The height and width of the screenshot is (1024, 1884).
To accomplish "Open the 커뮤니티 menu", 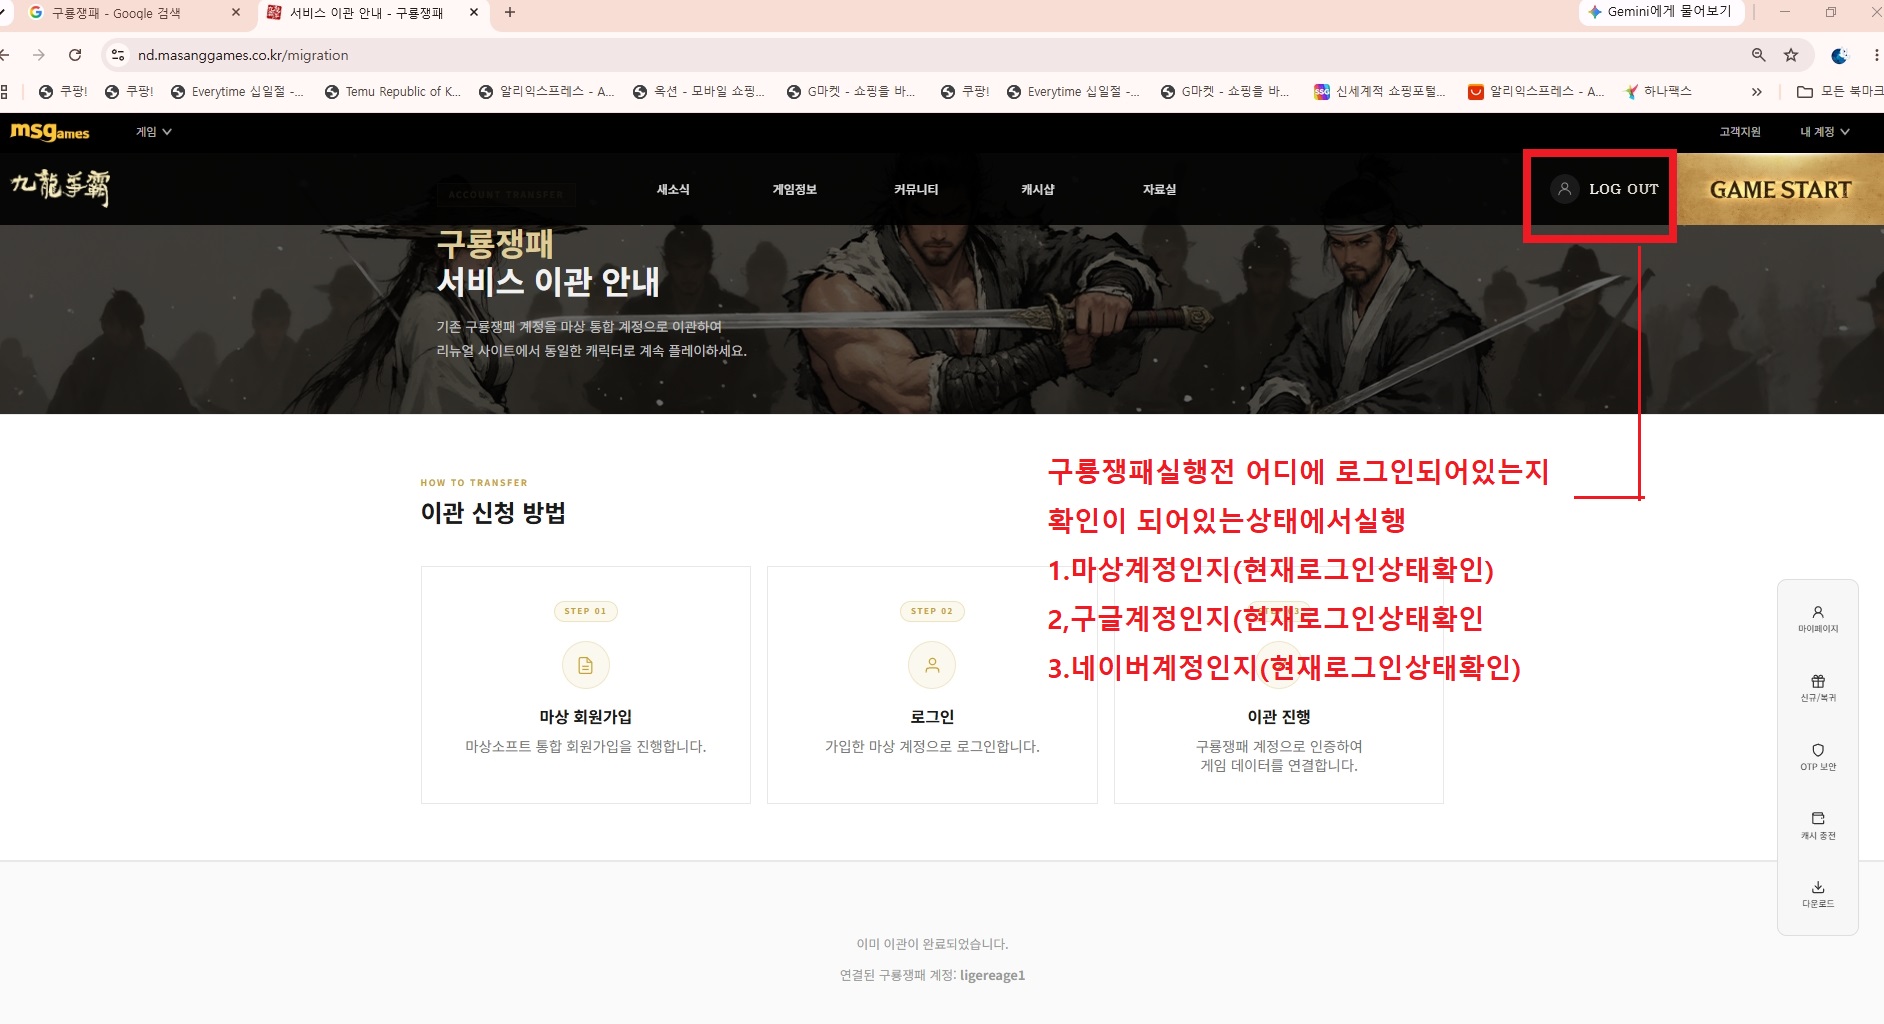I will pos(916,189).
